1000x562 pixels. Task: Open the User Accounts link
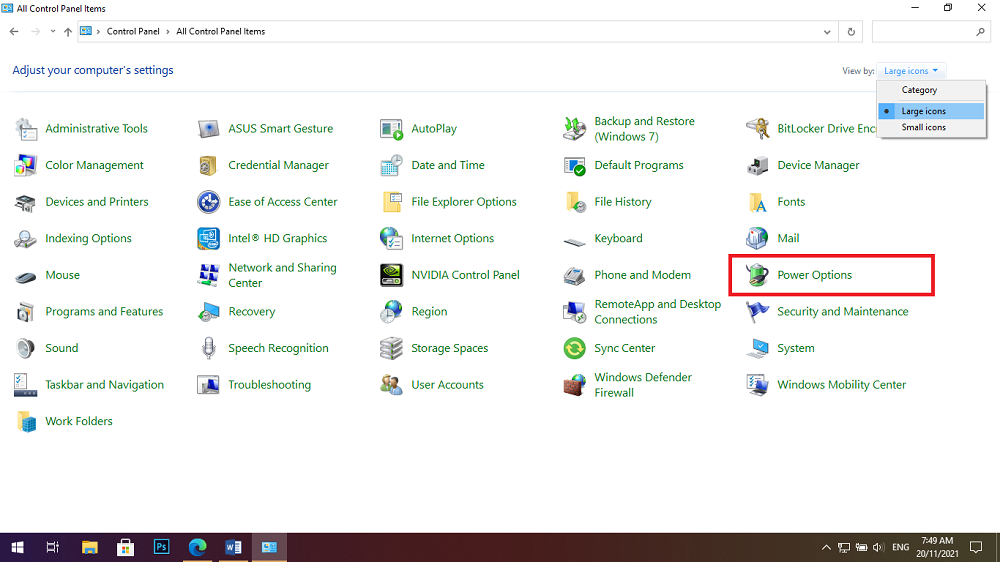[x=447, y=385]
